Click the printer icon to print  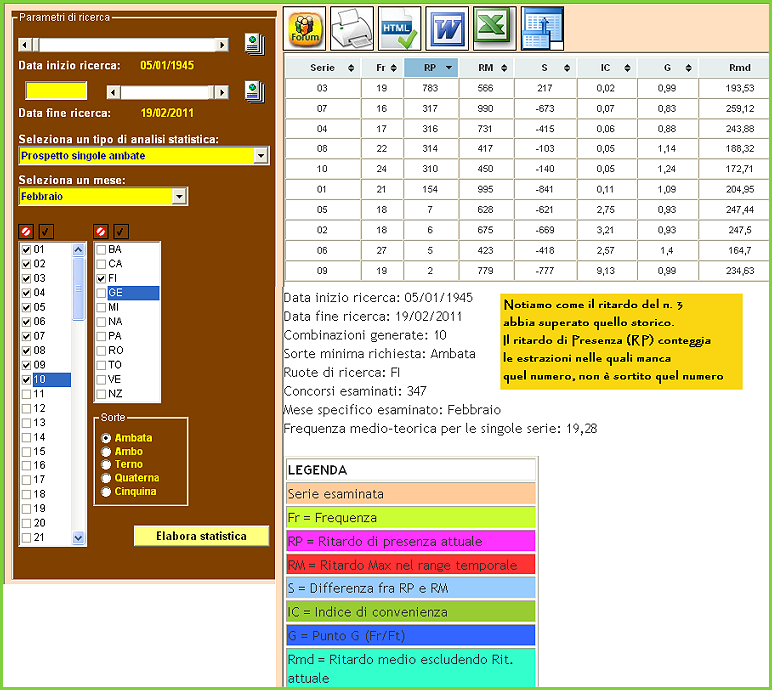point(352,29)
